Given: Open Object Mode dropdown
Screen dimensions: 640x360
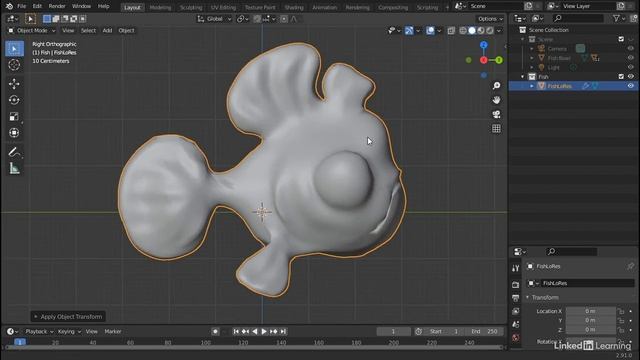Looking at the screenshot, I should [32, 31].
